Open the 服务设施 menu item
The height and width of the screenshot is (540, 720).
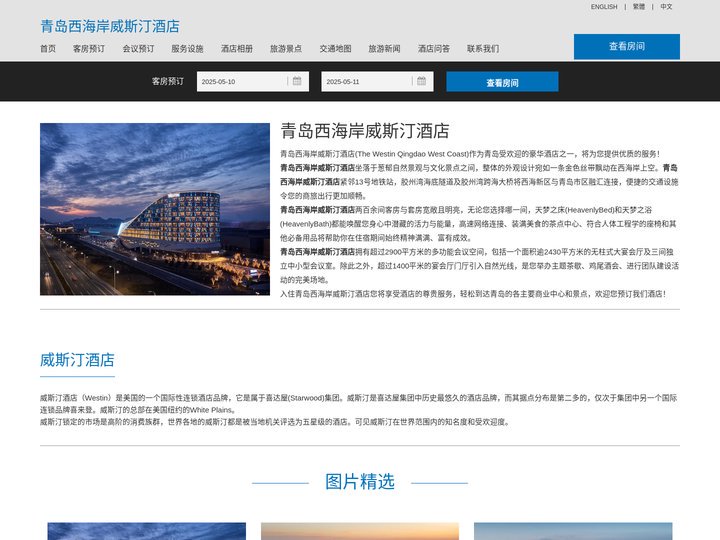point(187,49)
